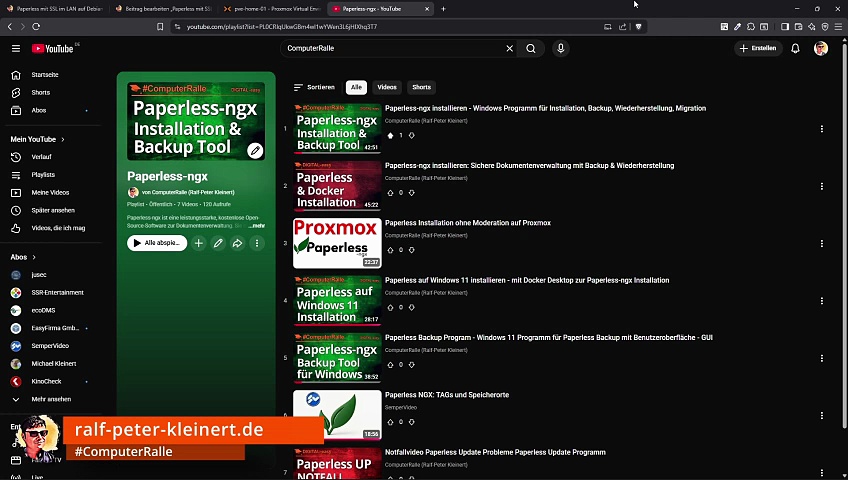This screenshot has width=848, height=480.
Task: Open the notifications bell
Action: (x=795, y=49)
